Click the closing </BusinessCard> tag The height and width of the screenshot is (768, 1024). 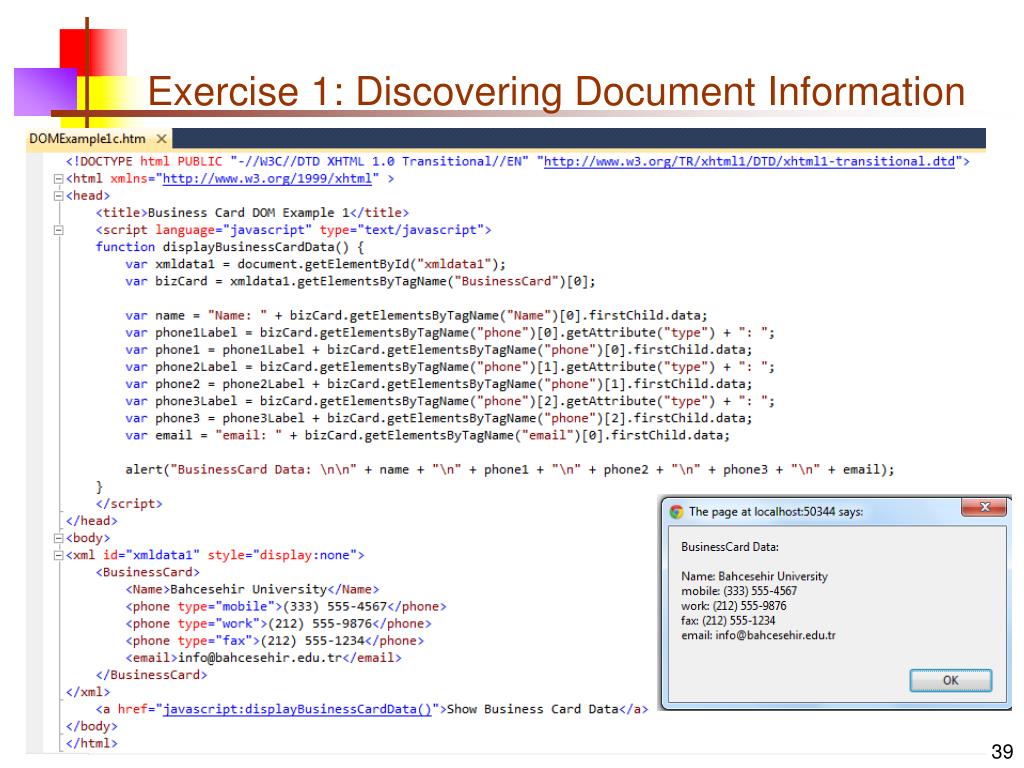(152, 675)
